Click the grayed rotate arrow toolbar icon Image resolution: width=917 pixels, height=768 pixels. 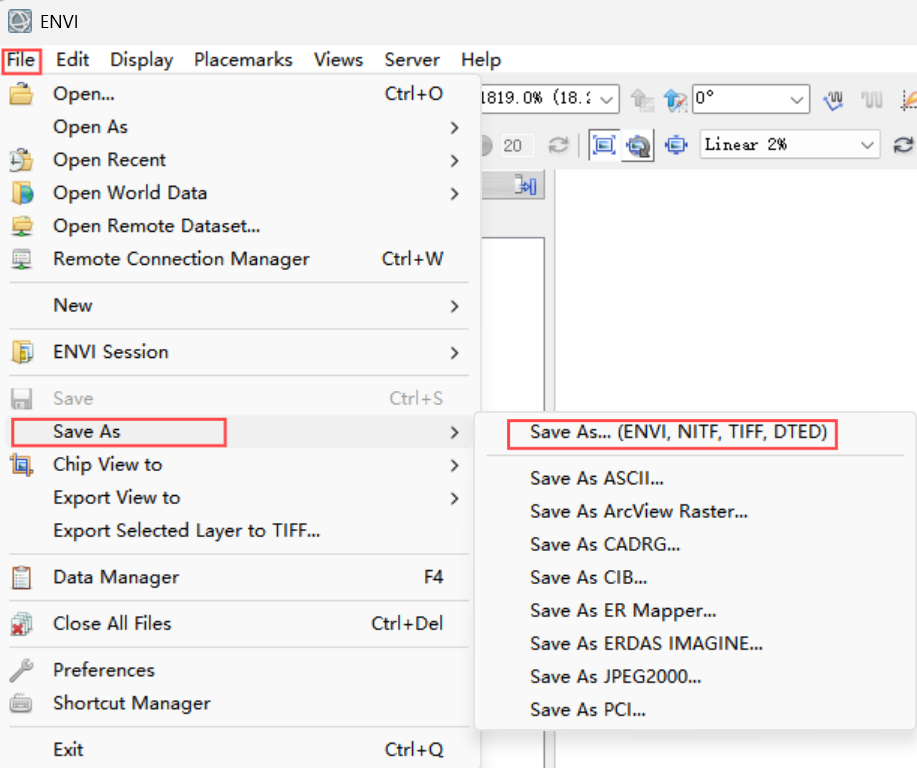(642, 100)
